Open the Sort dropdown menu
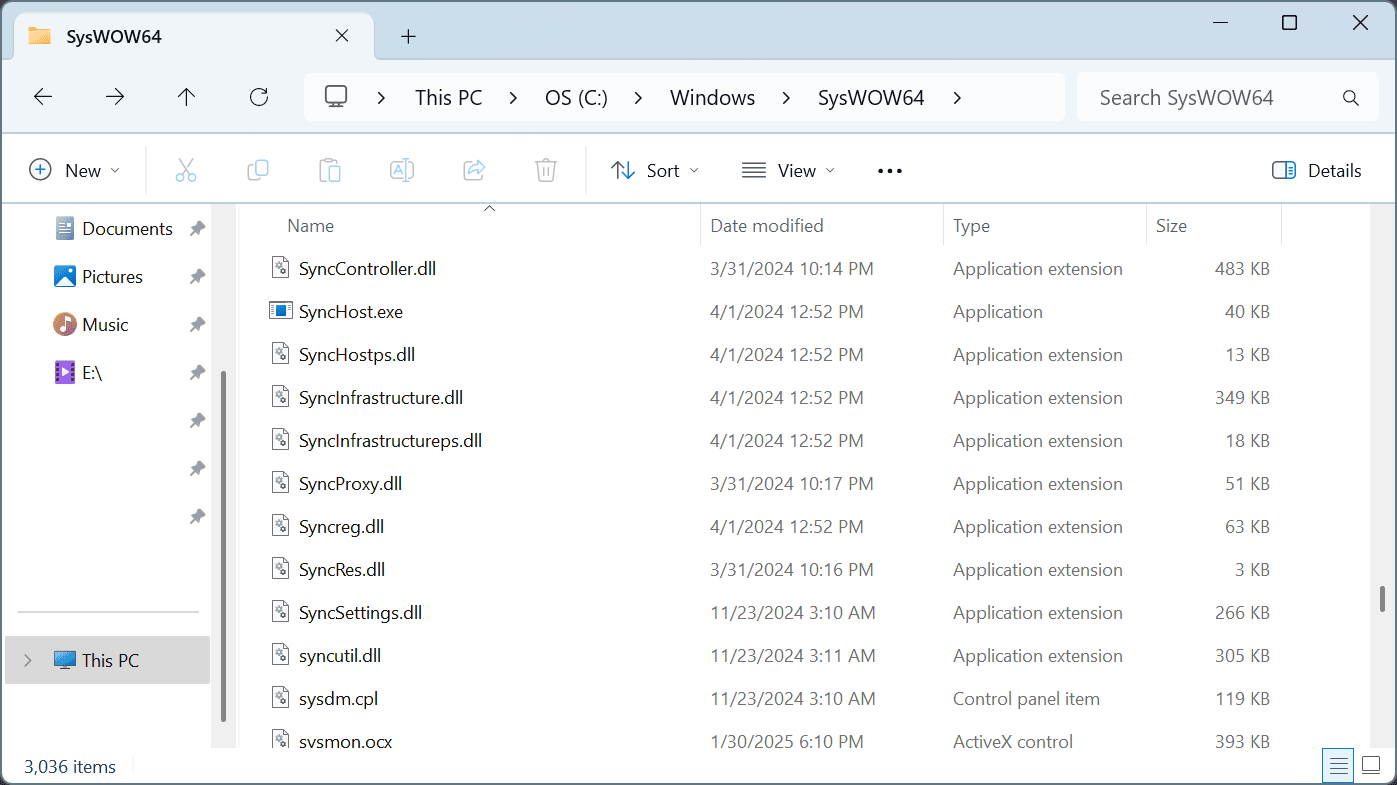 point(656,171)
